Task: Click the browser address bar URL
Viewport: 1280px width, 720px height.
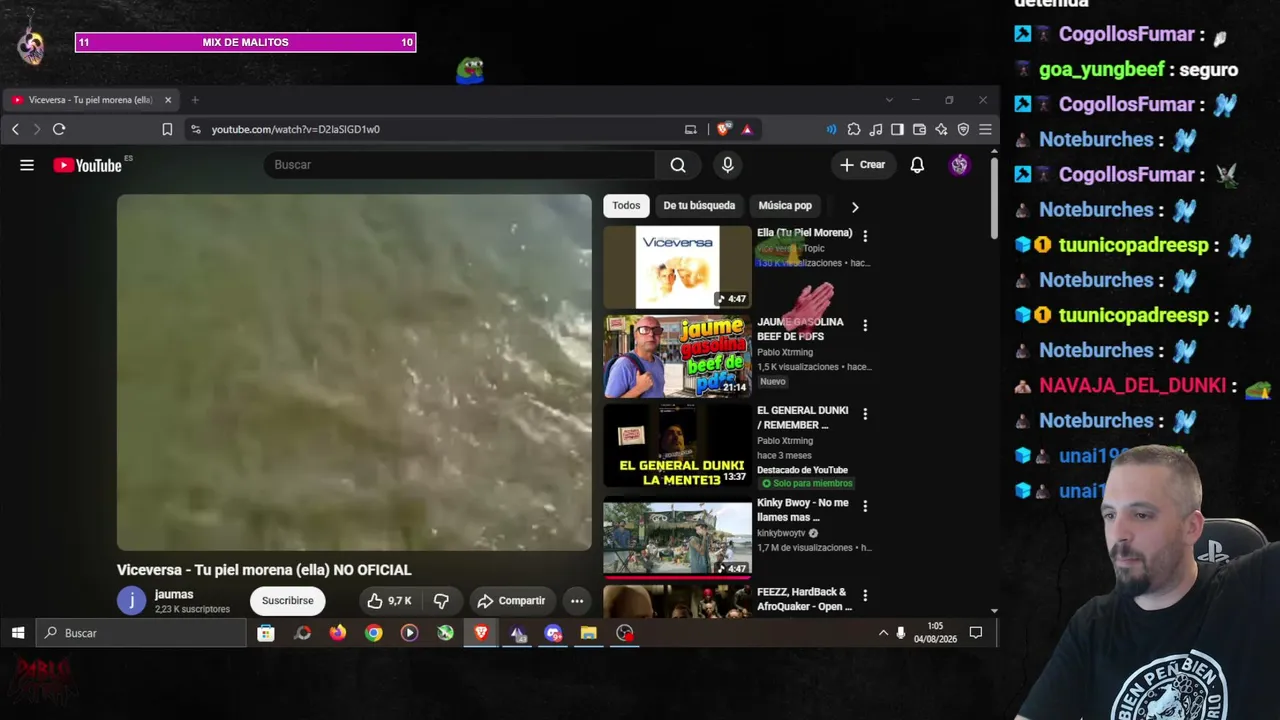Action: pos(296,129)
